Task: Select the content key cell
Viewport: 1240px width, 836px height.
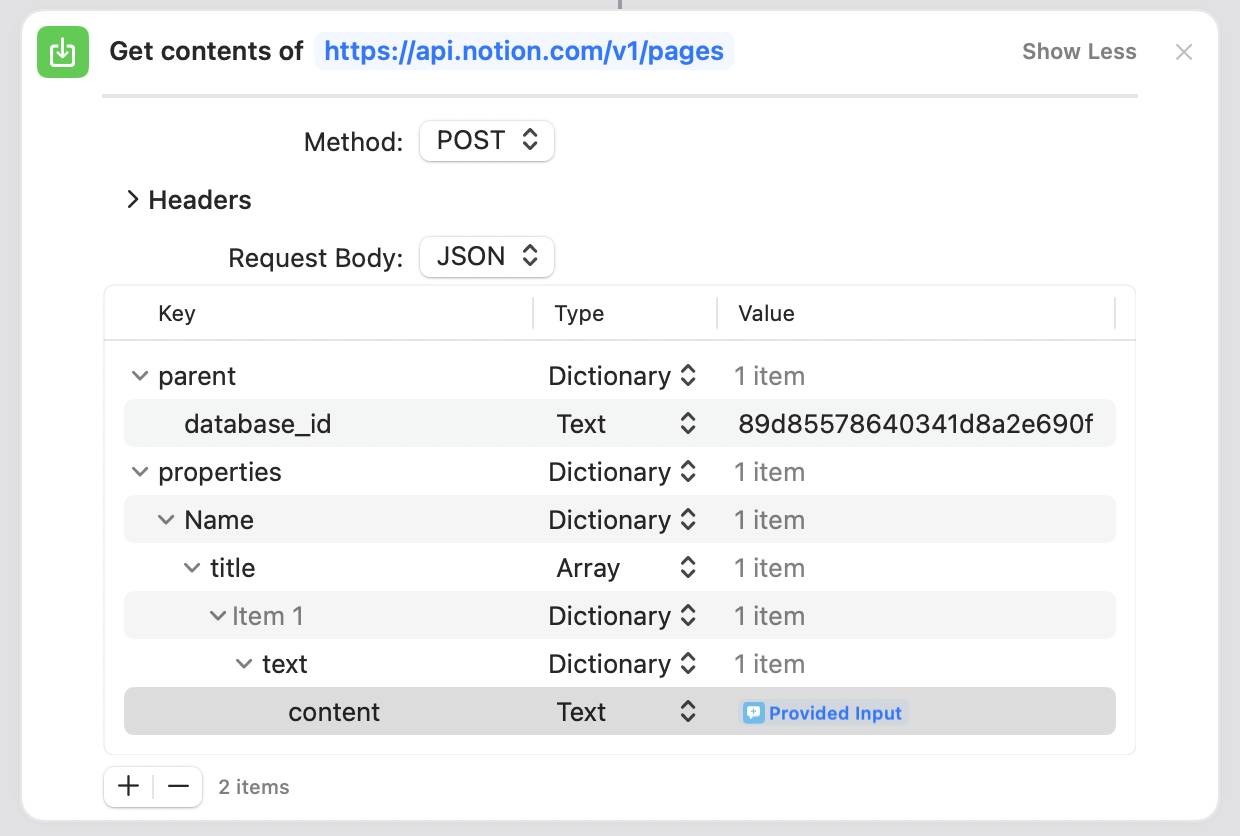Action: (x=334, y=713)
